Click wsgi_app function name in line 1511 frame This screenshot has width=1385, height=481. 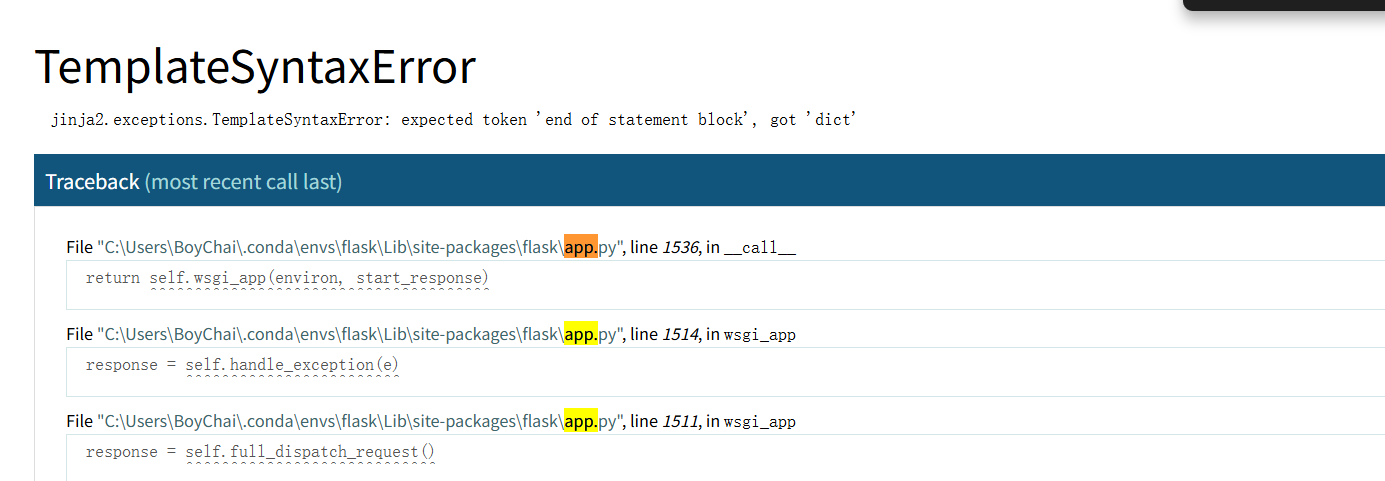760,422
